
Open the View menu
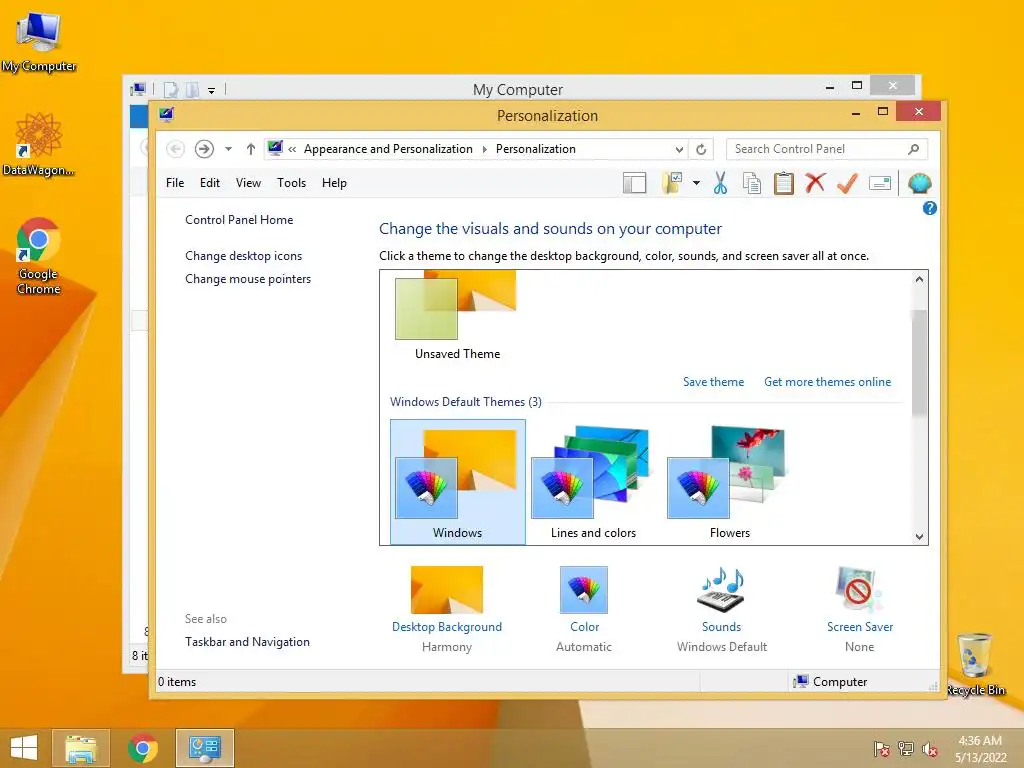click(x=248, y=183)
